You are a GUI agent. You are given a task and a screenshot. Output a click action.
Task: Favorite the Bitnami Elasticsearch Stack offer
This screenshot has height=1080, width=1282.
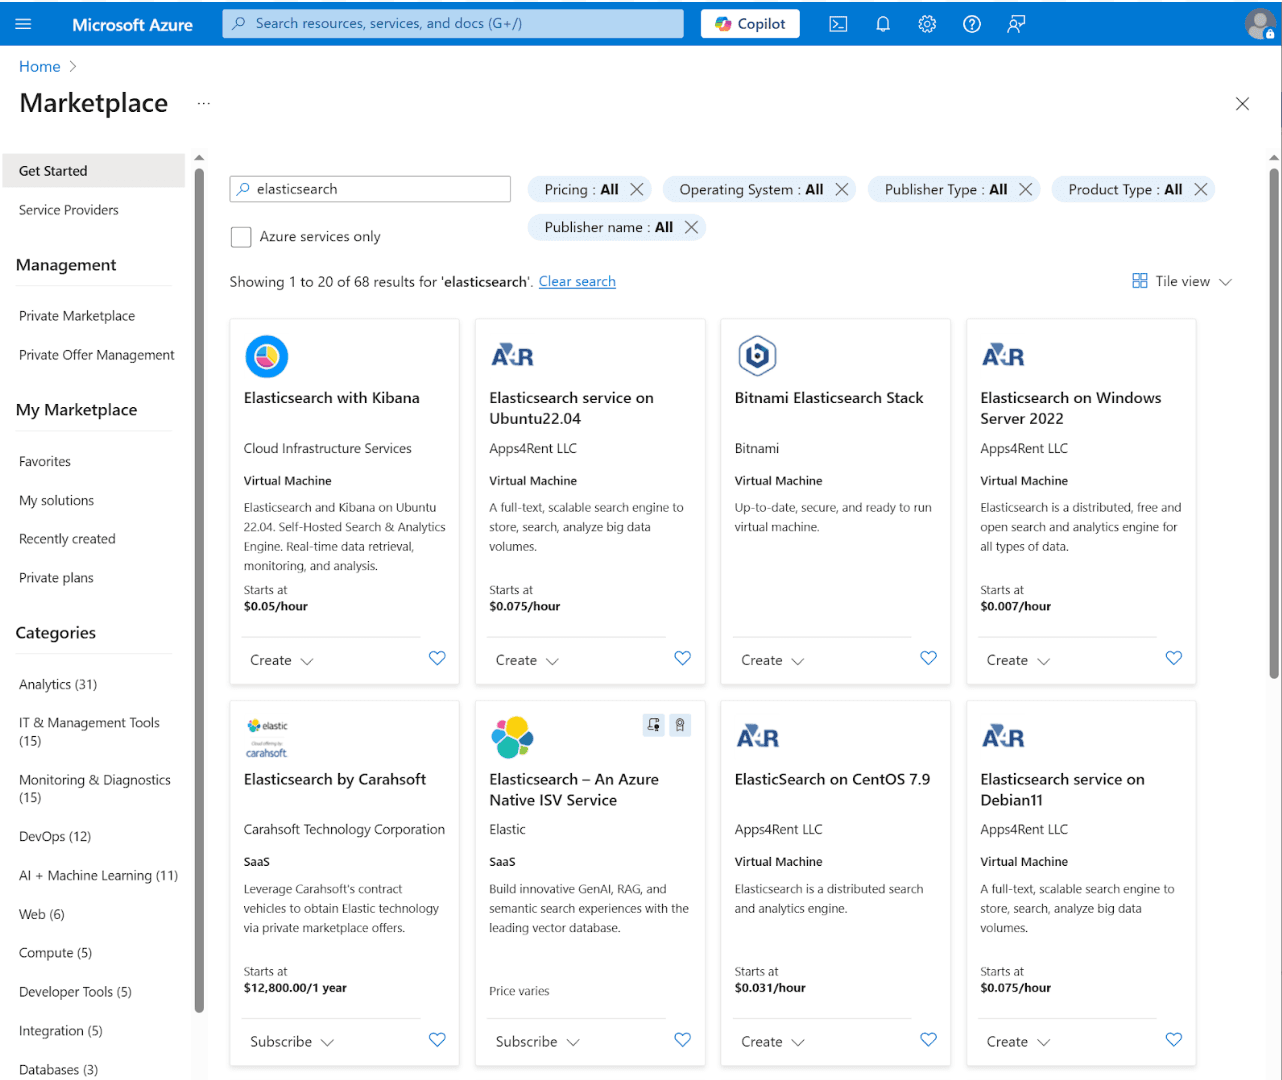point(928,658)
